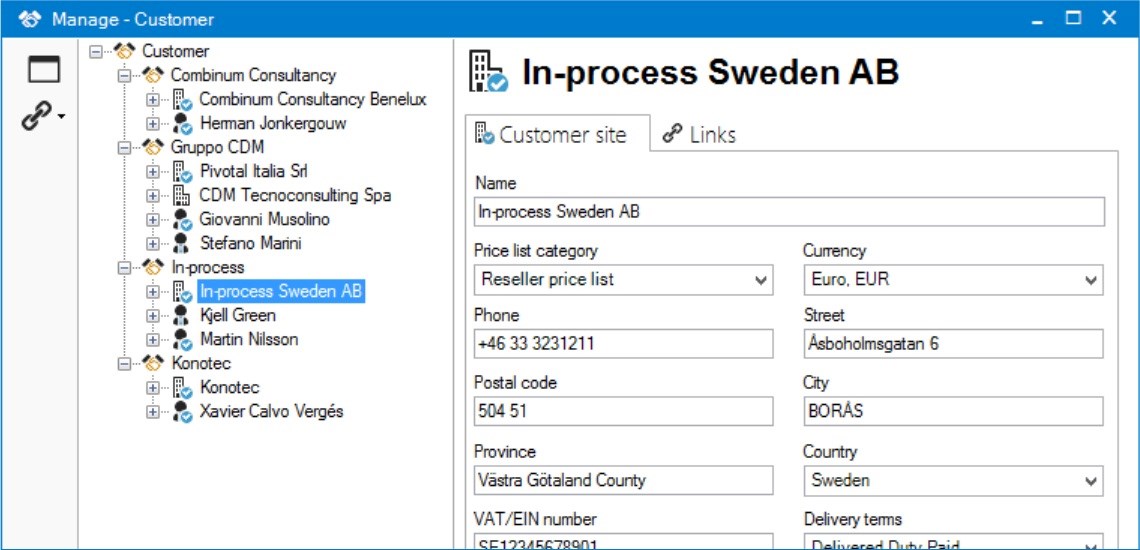
Task: Expand the Giovanni Musolino tree node
Action: pos(153,219)
